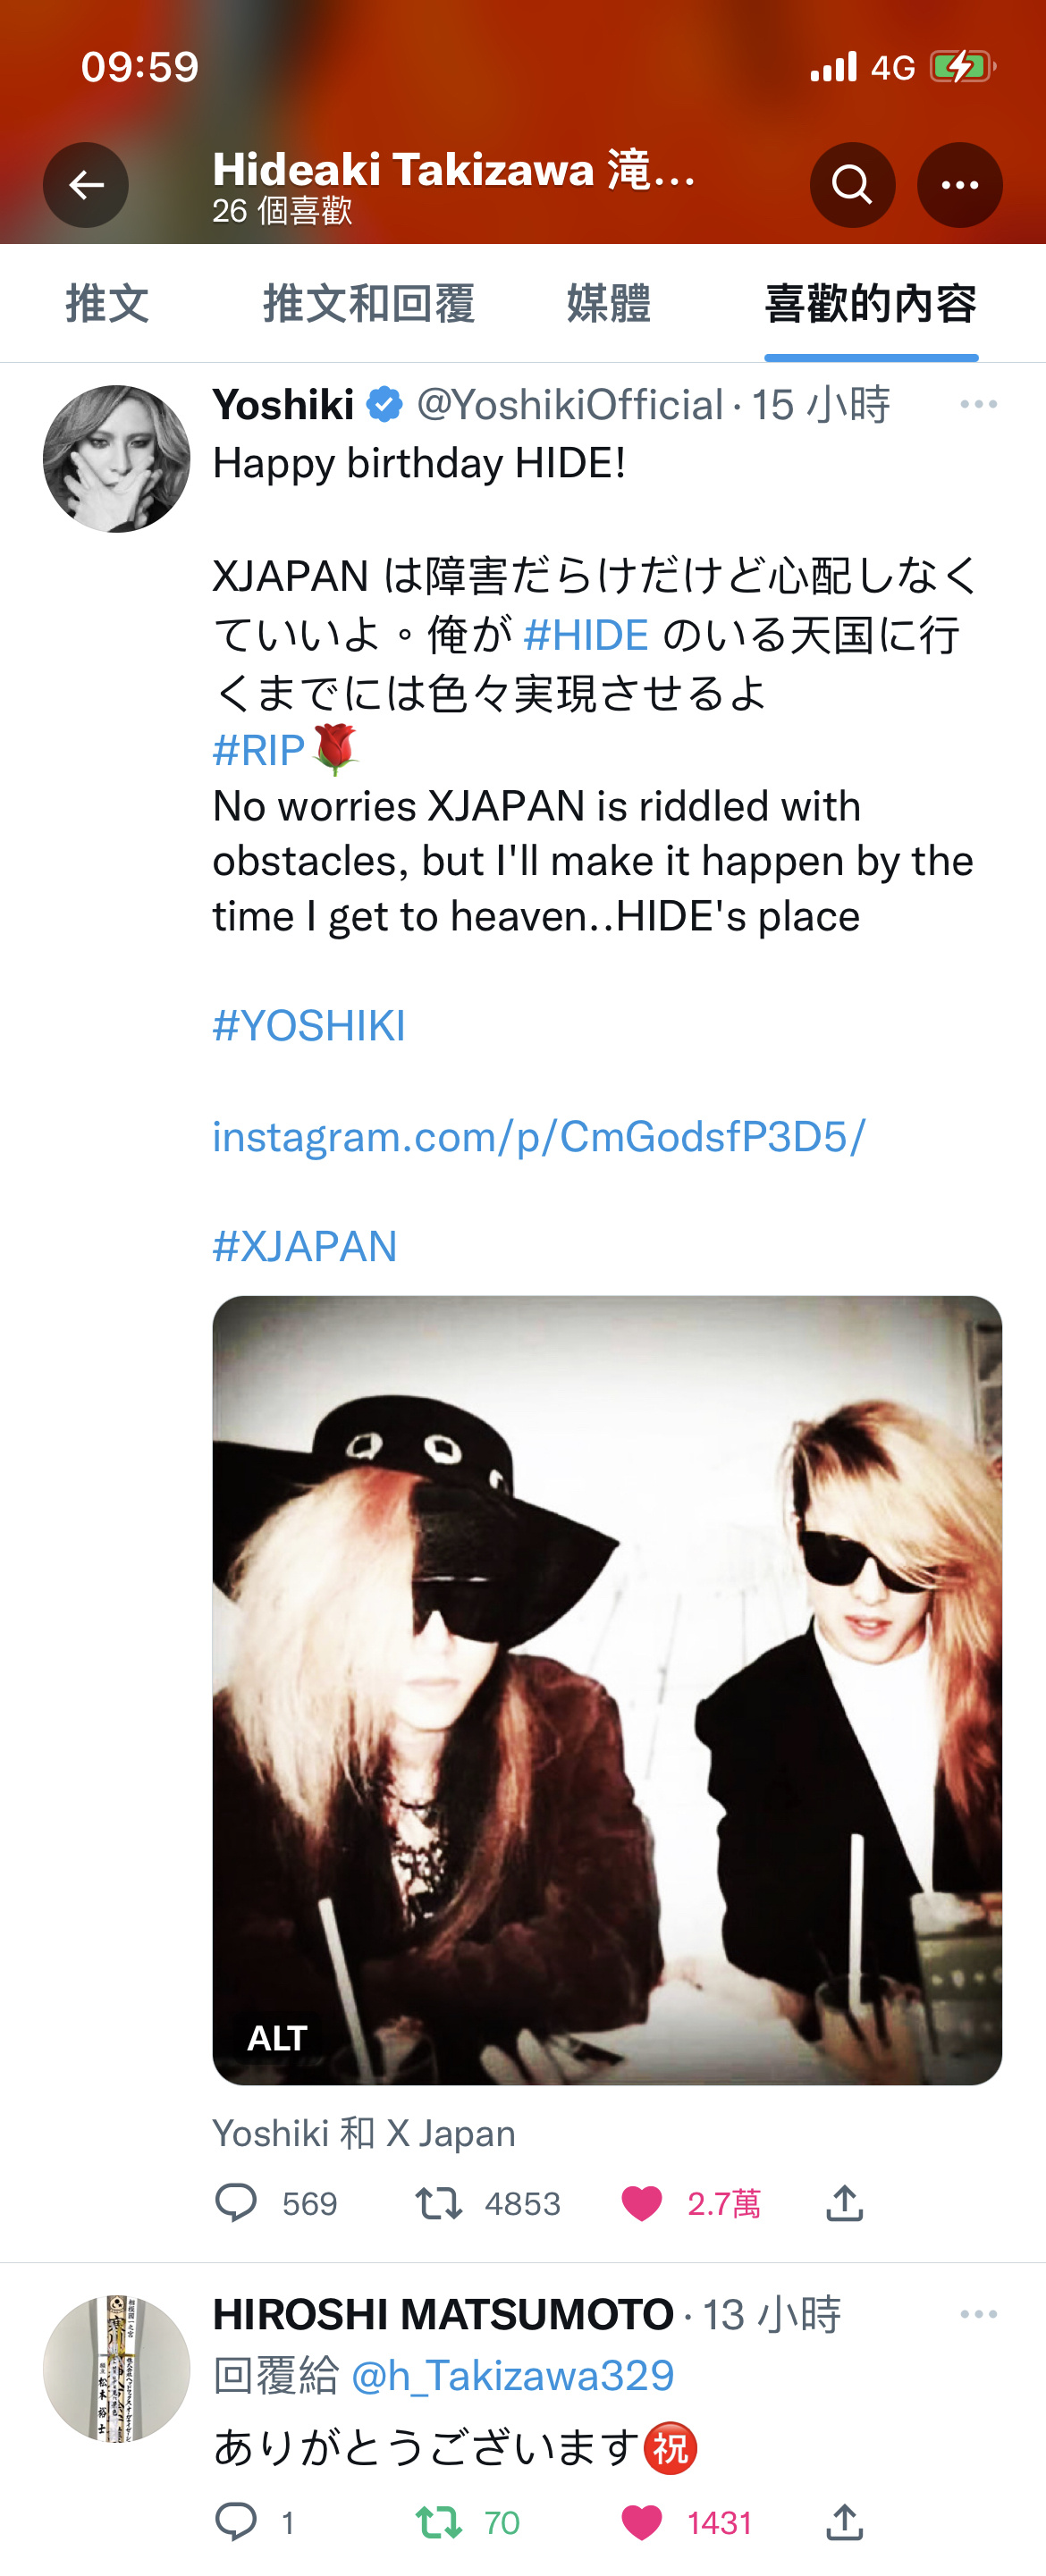Viewport: 1046px width, 2576px height.
Task: Switch to the 媒體 tab
Action: (608, 303)
